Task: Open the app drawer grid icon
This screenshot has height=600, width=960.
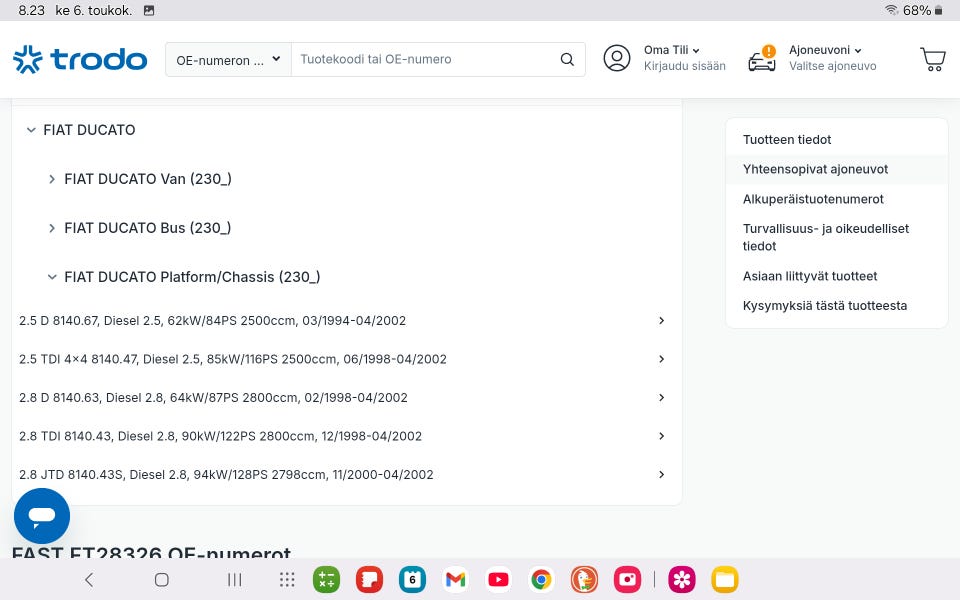Action: click(x=287, y=579)
